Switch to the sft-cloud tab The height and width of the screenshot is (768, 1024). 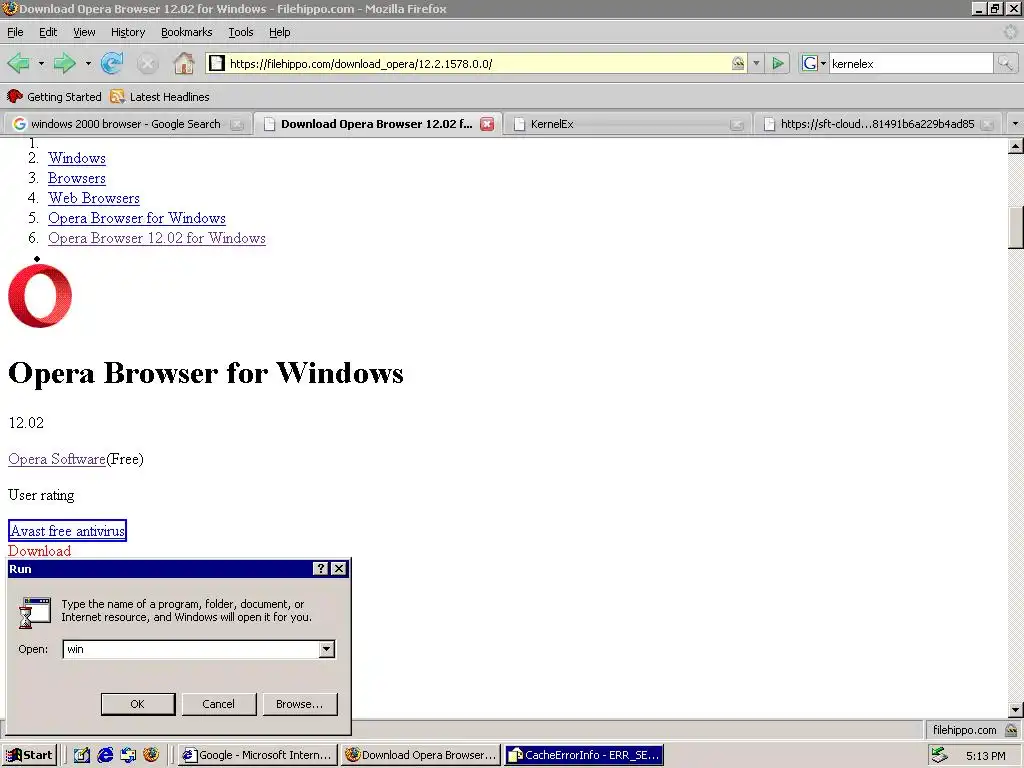877,123
